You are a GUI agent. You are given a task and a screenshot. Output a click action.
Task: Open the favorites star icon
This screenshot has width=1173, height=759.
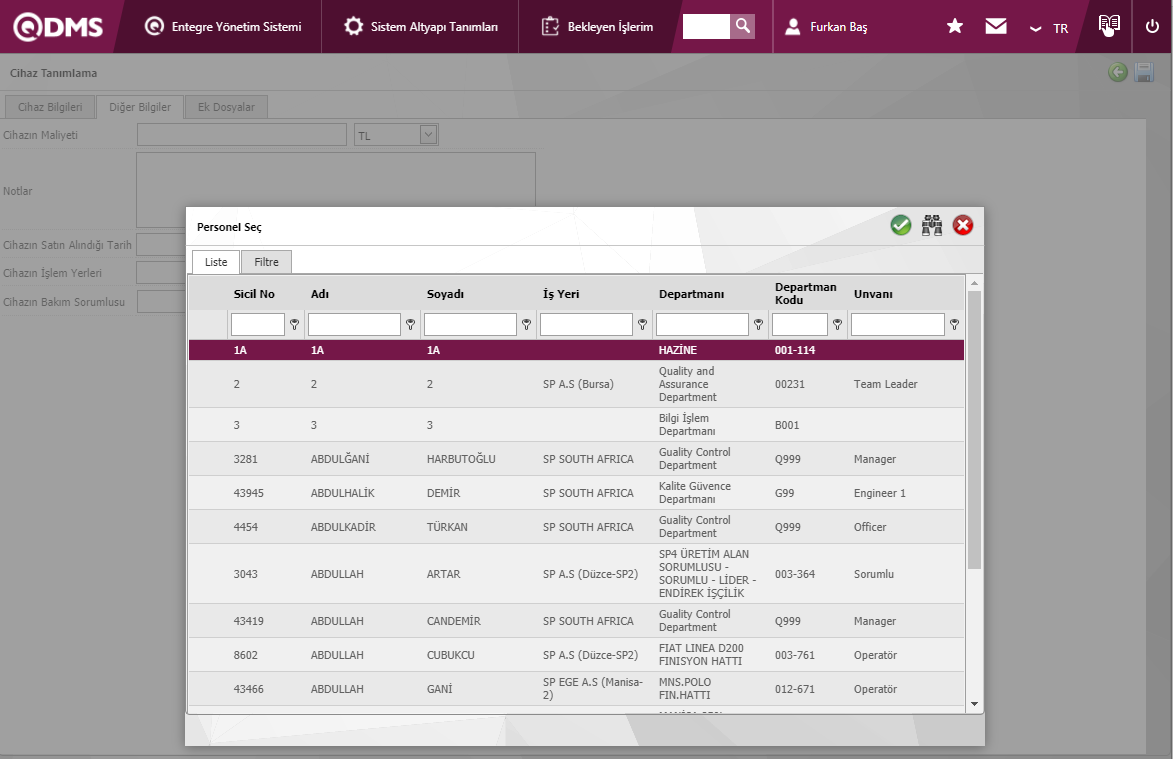pyautogui.click(x=955, y=27)
